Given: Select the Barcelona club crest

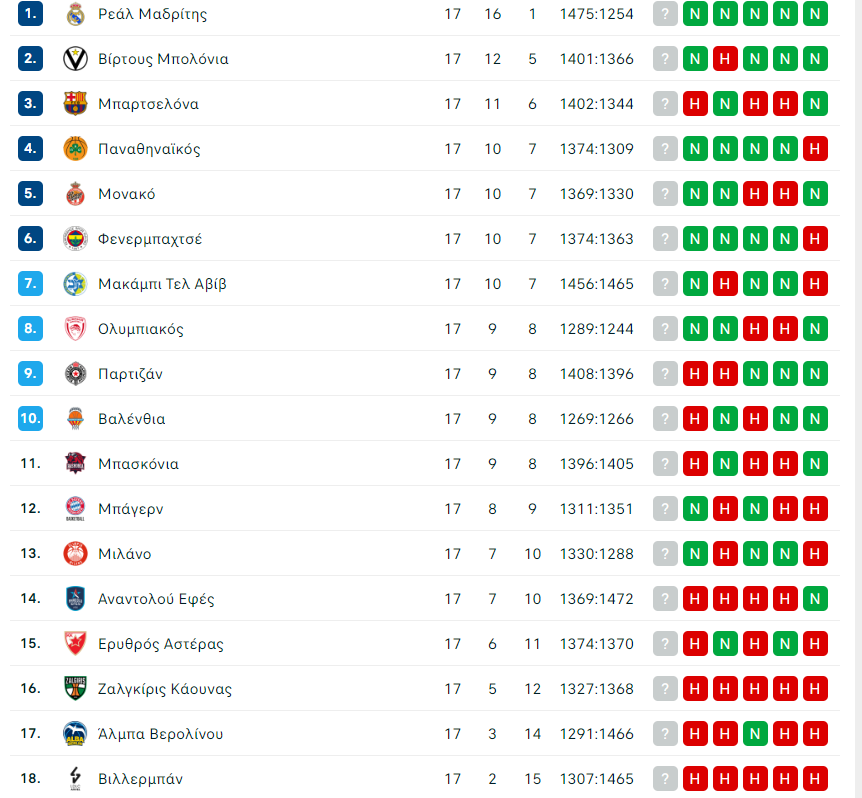Looking at the screenshot, I should pyautogui.click(x=75, y=104).
